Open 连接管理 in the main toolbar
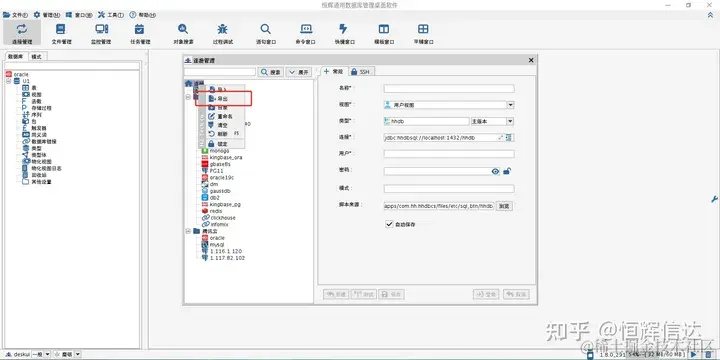This screenshot has width=720, height=360. [x=22, y=33]
